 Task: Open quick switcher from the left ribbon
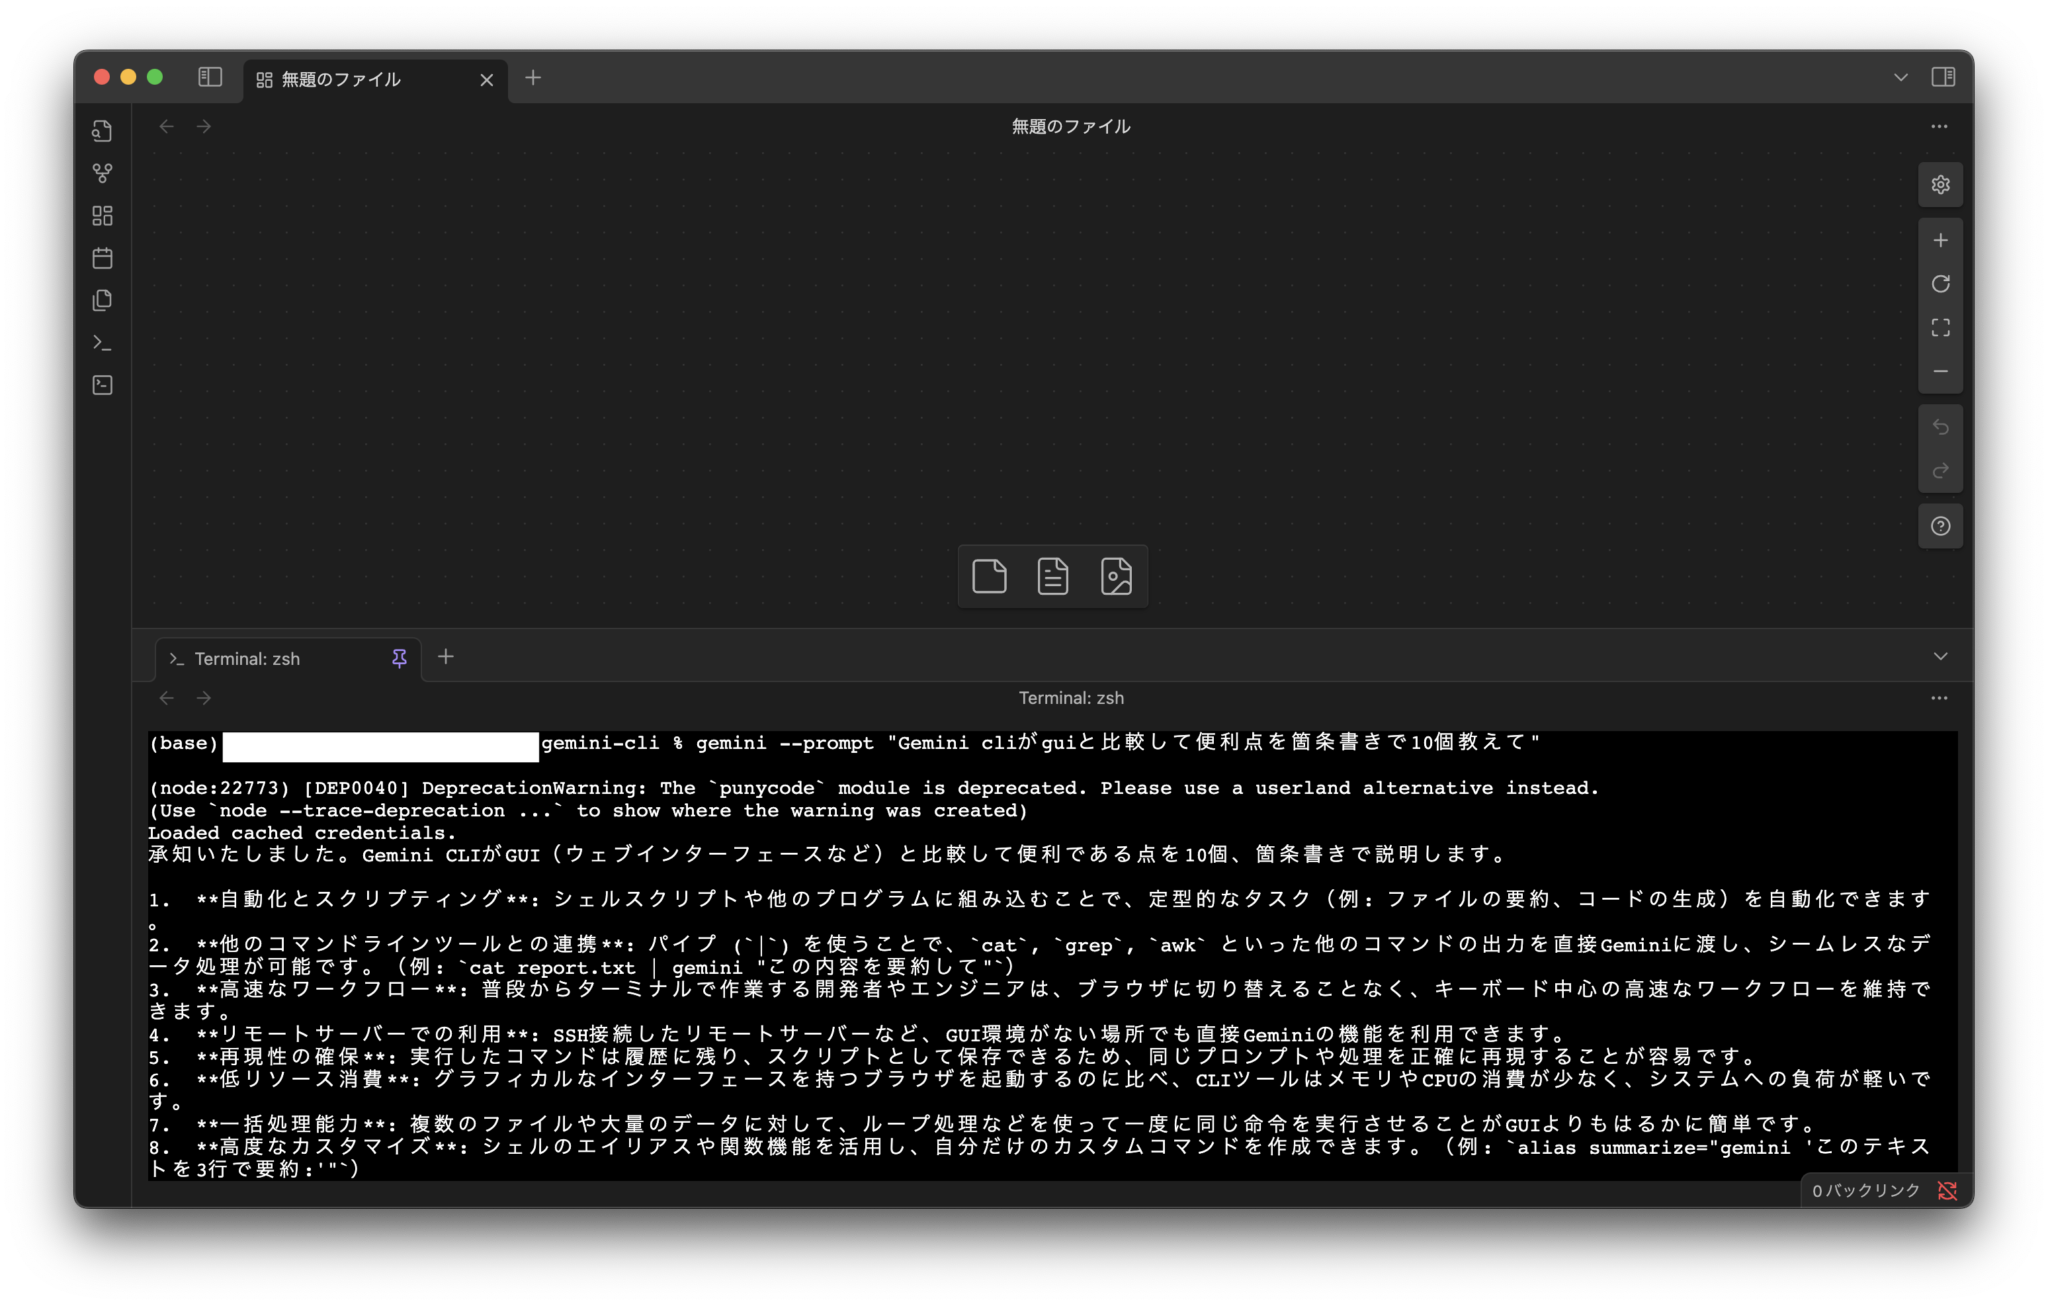point(101,130)
